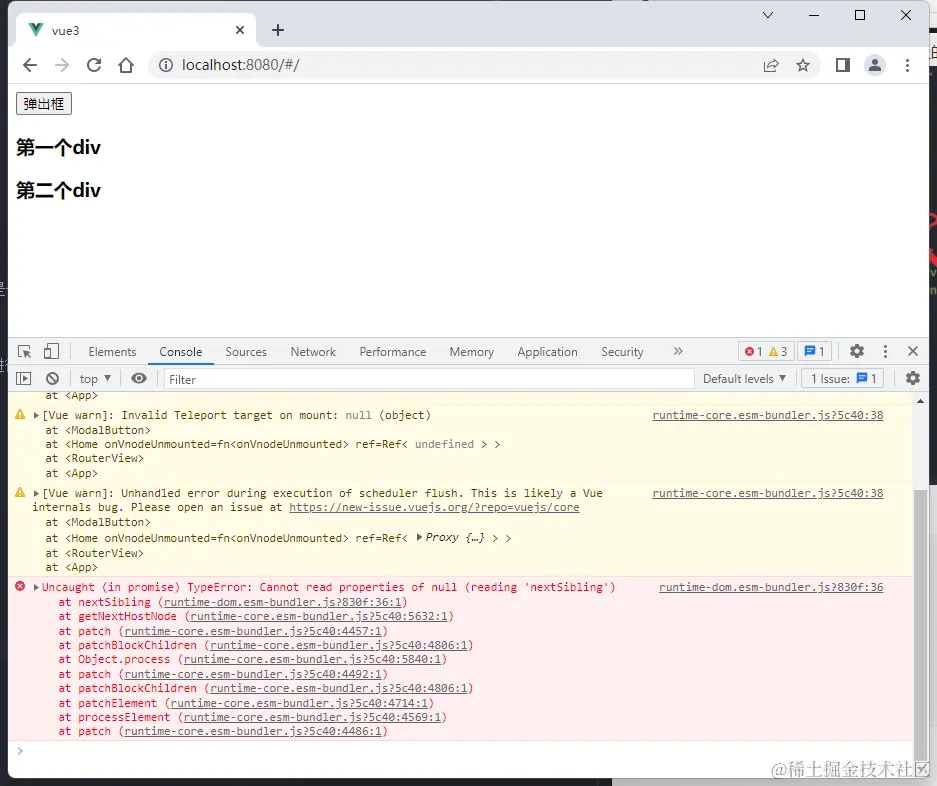Clear the console

tap(53, 378)
